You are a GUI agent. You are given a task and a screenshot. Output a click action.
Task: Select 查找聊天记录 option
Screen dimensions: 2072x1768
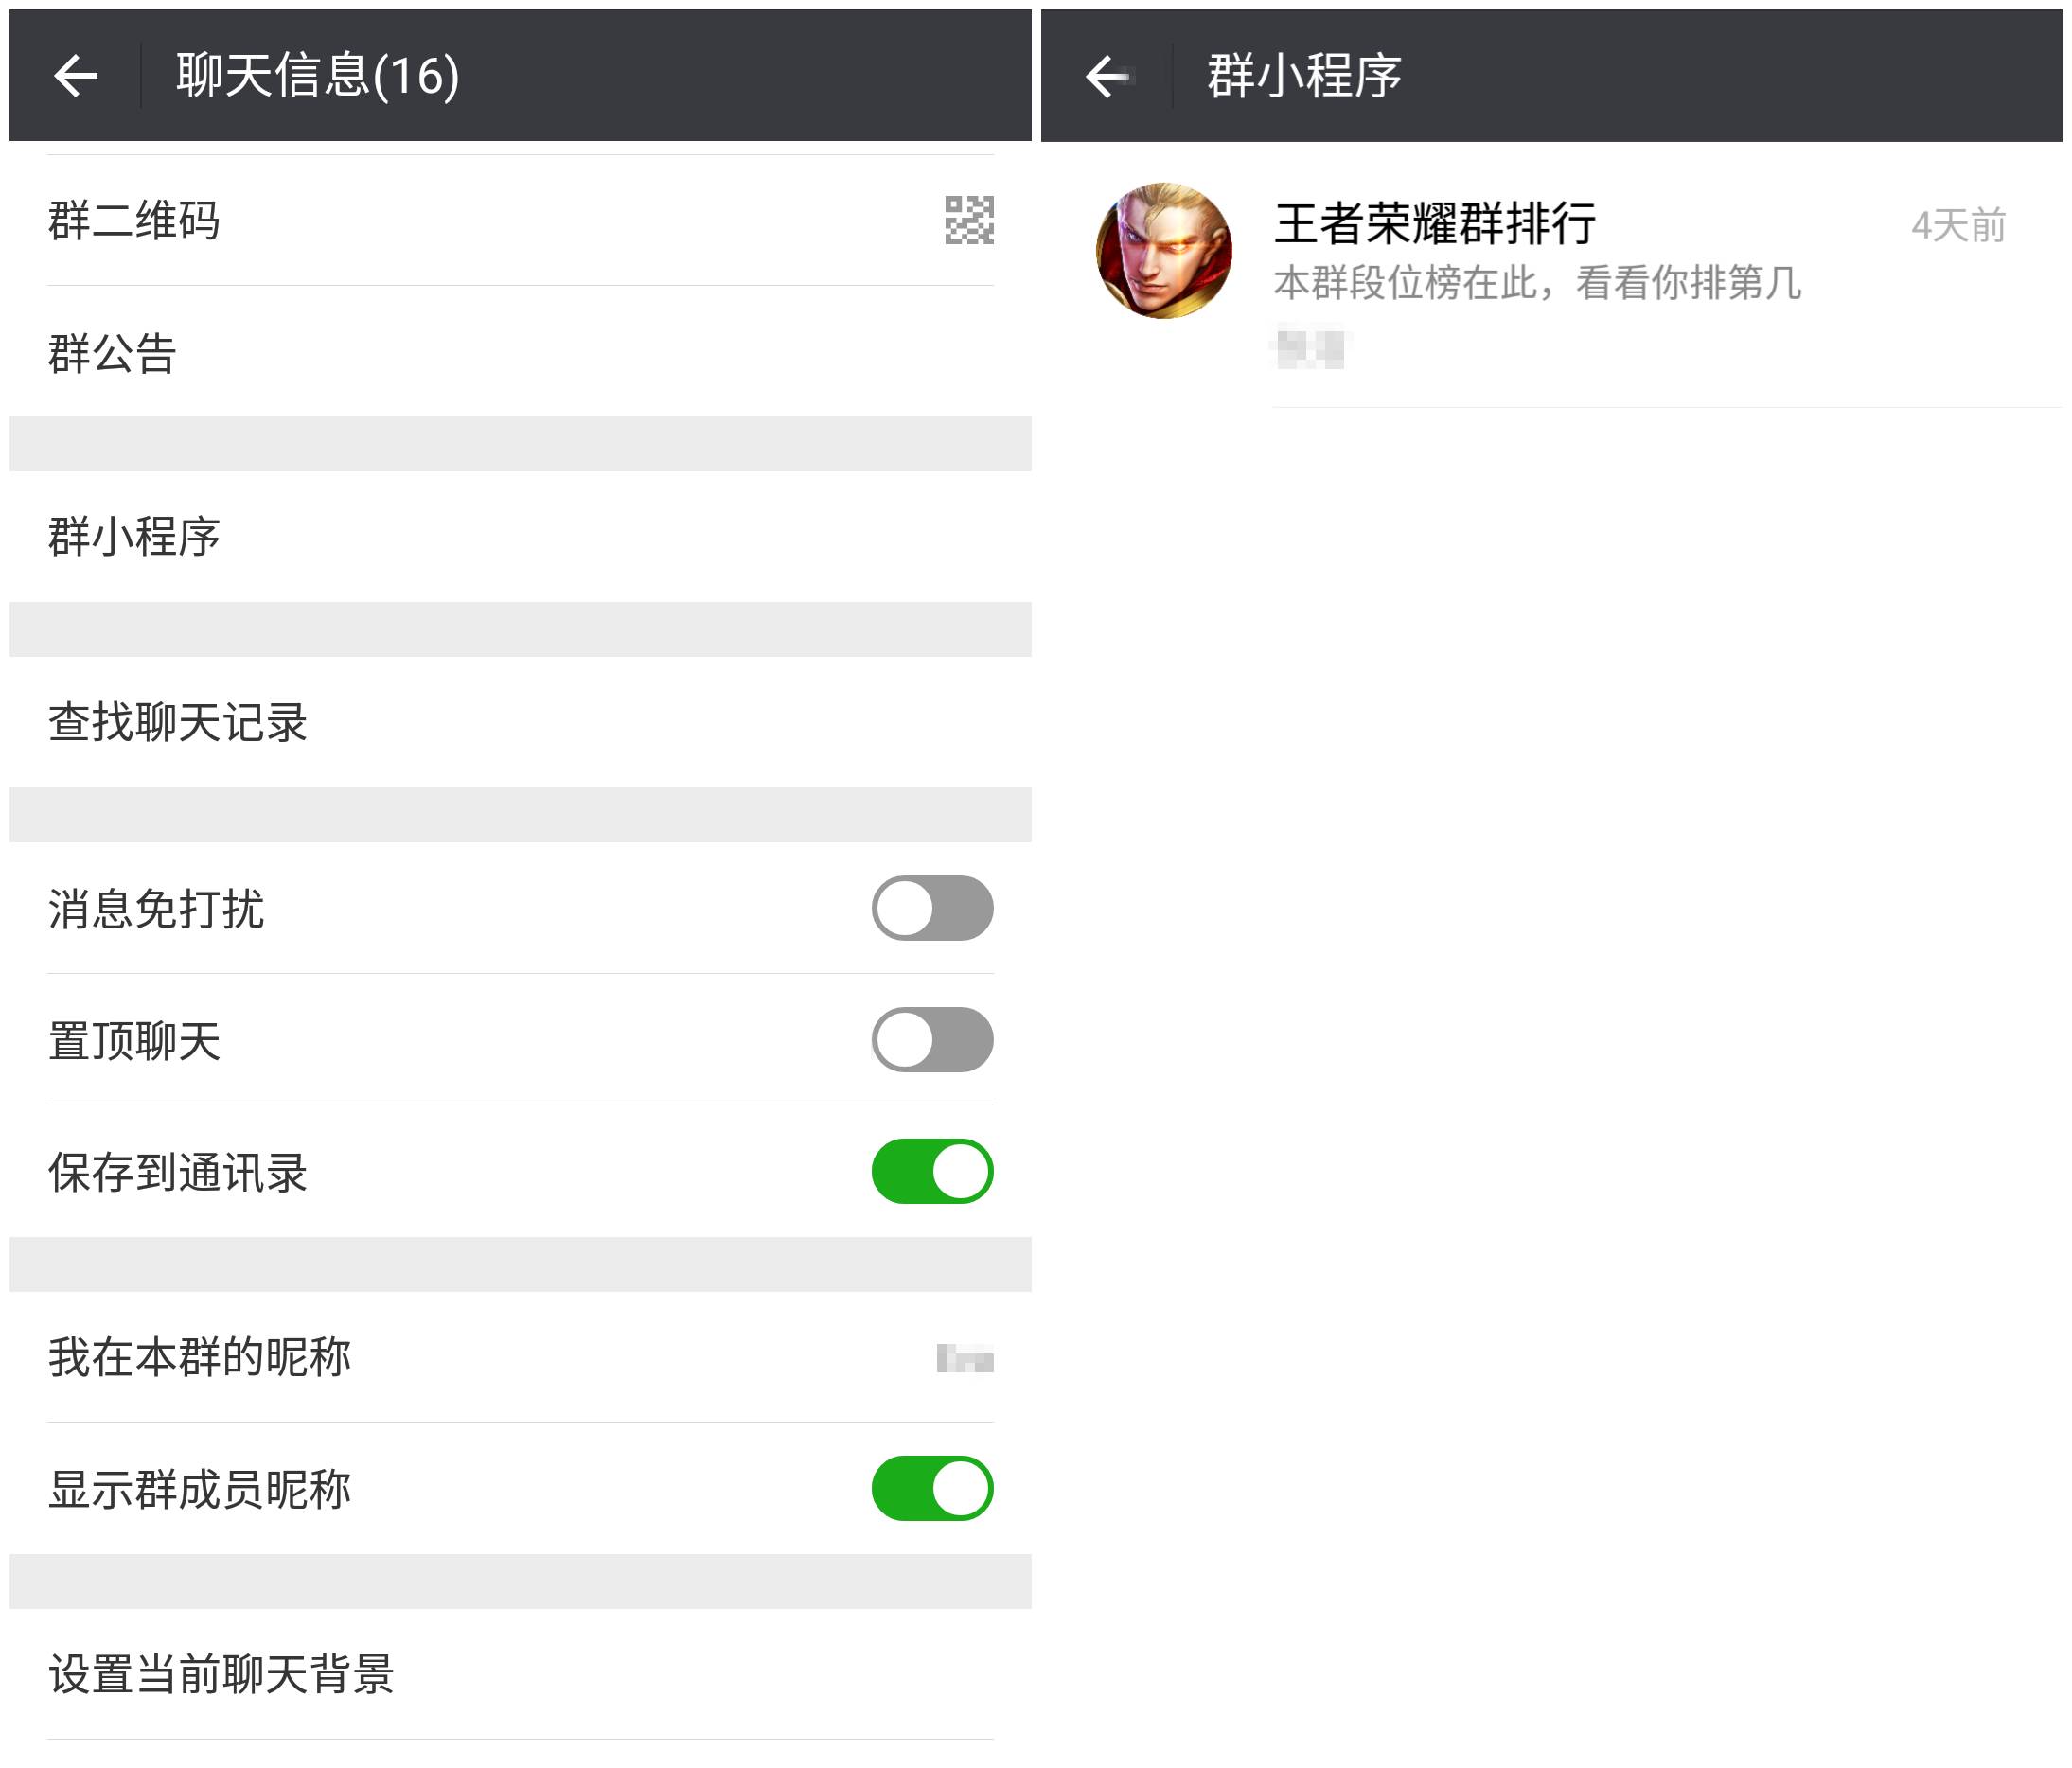coord(177,722)
